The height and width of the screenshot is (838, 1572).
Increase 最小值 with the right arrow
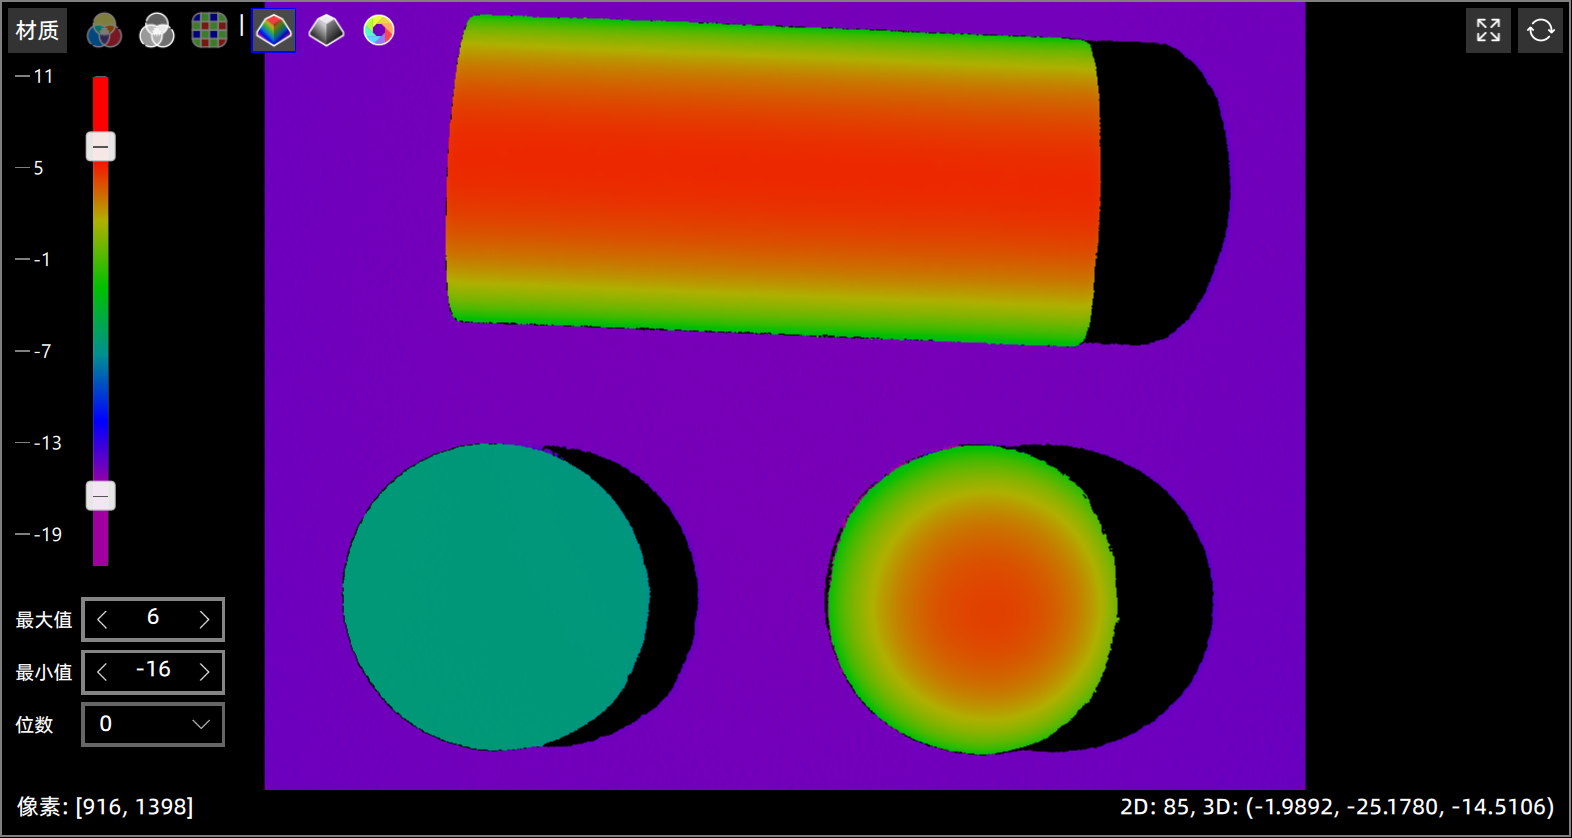(204, 672)
